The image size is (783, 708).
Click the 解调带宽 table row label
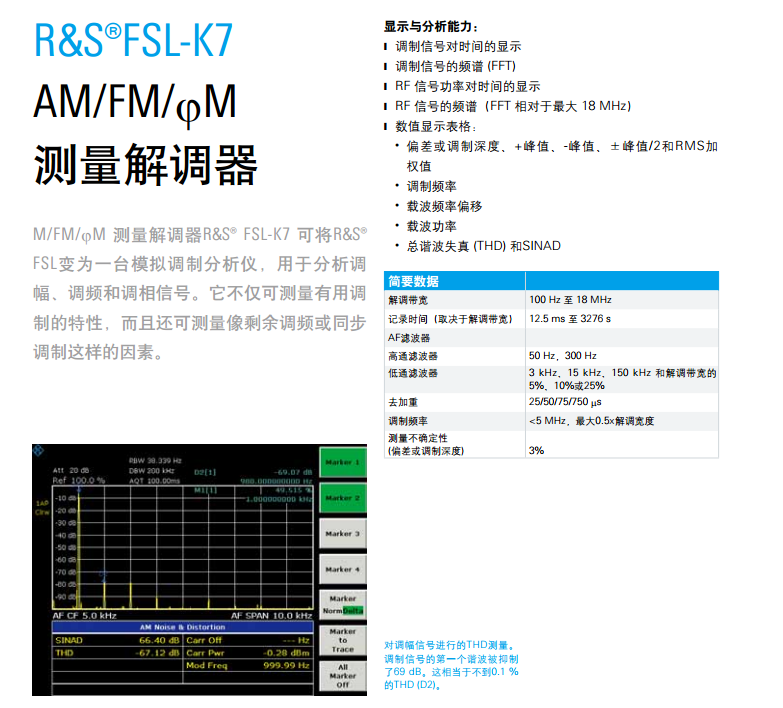pos(408,300)
